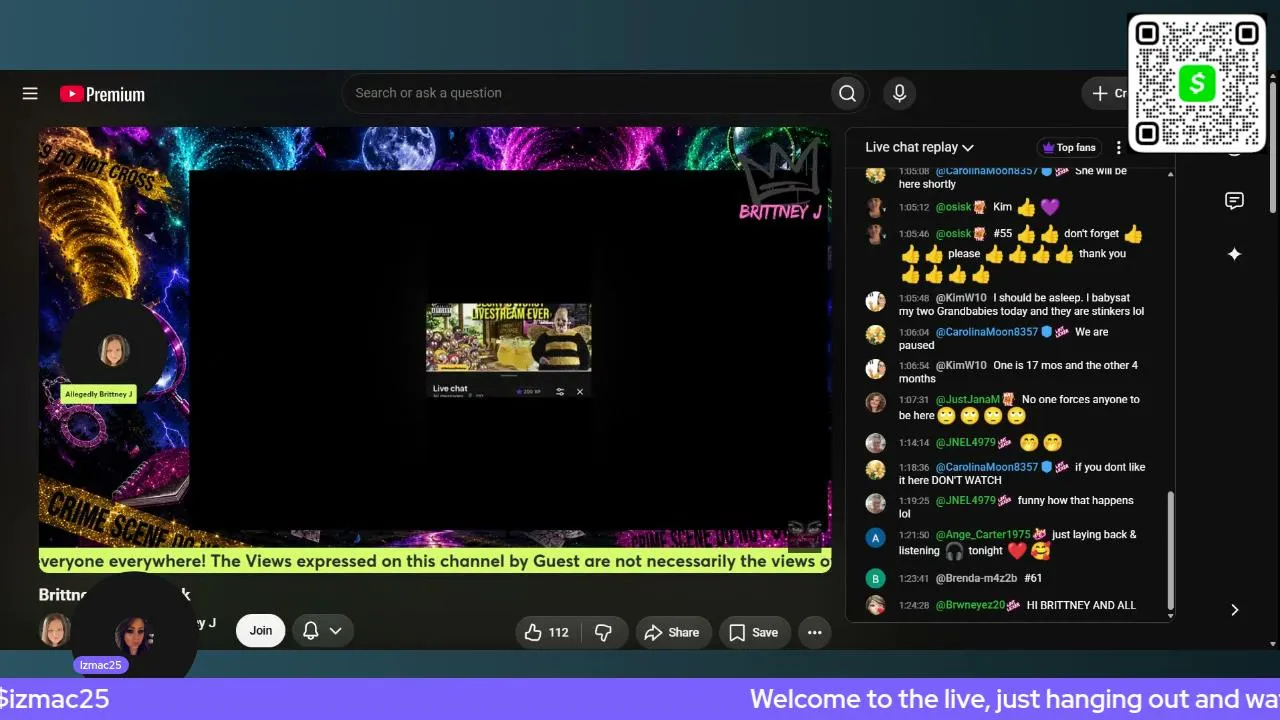Image resolution: width=1280 pixels, height=720 pixels.
Task: Click the chat message 'HI BRITTNEY AND ALL'
Action: (1081, 605)
